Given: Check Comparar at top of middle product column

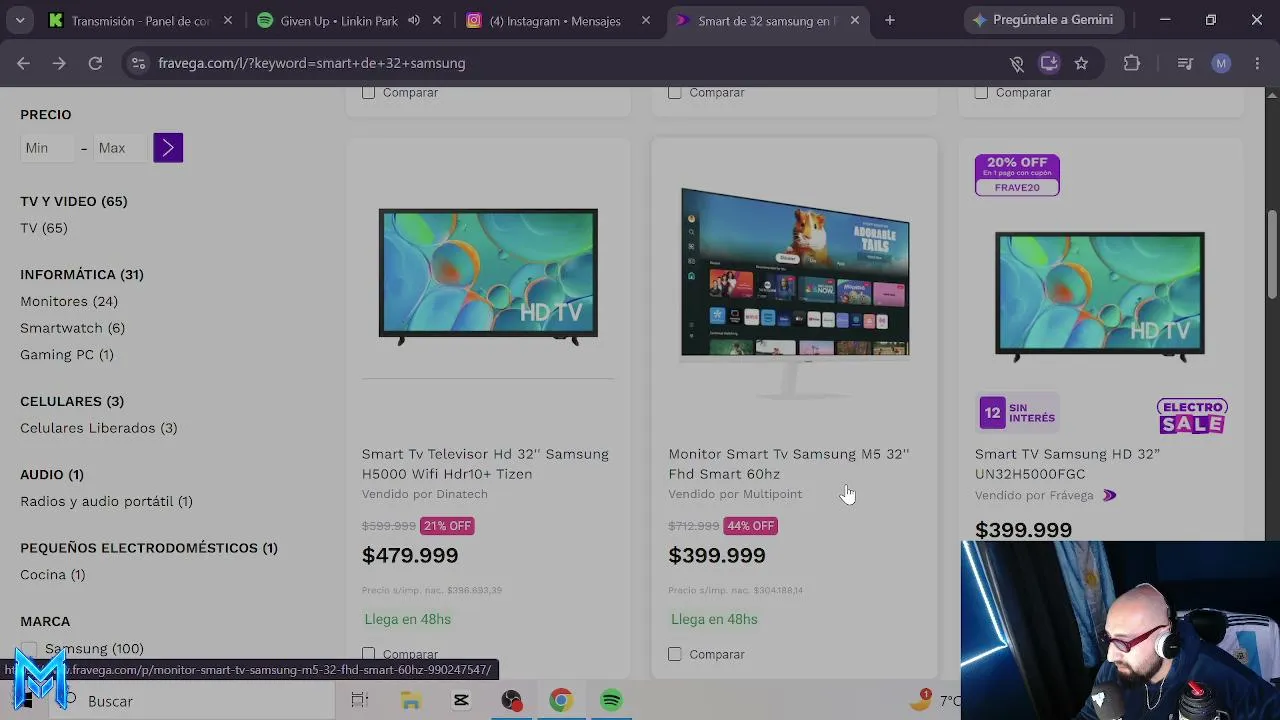Looking at the screenshot, I should coord(675,92).
